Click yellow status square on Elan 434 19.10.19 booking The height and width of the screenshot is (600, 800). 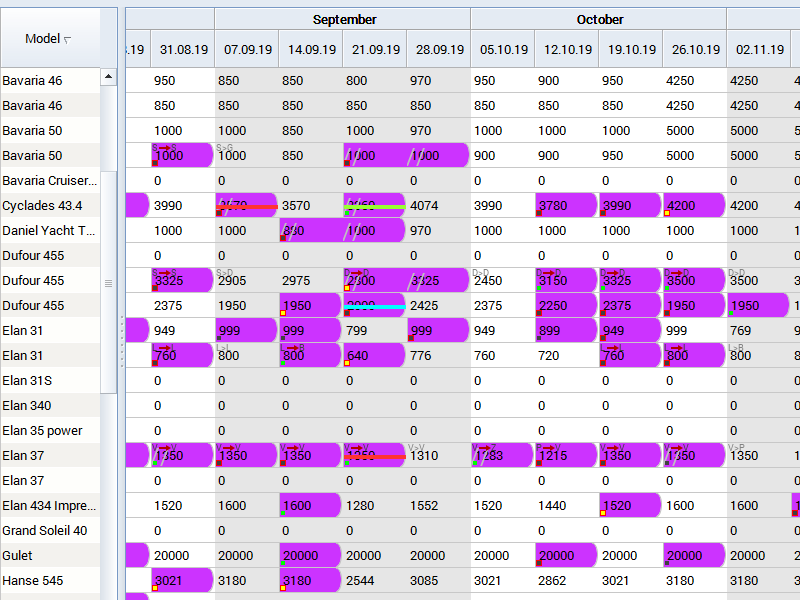(604, 513)
